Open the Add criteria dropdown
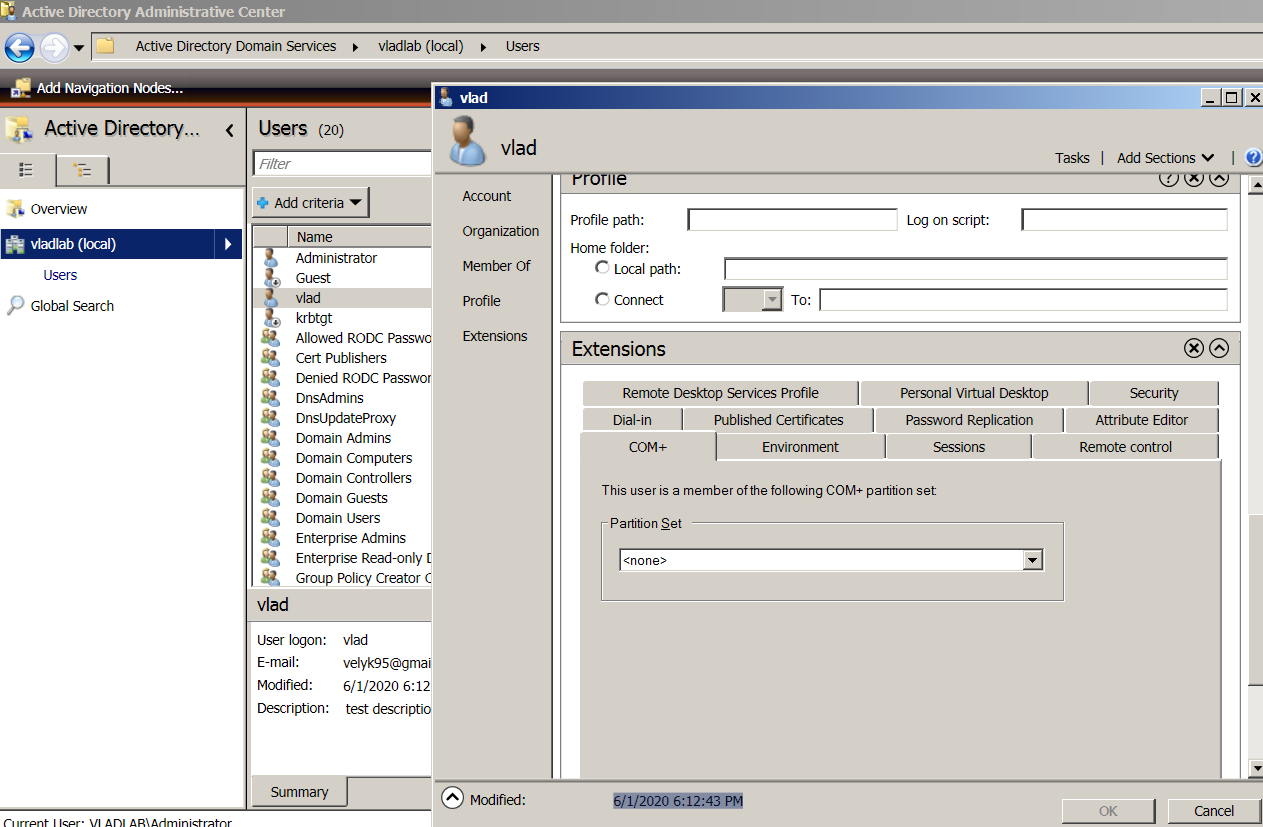This screenshot has width=1263, height=827. click(x=311, y=203)
